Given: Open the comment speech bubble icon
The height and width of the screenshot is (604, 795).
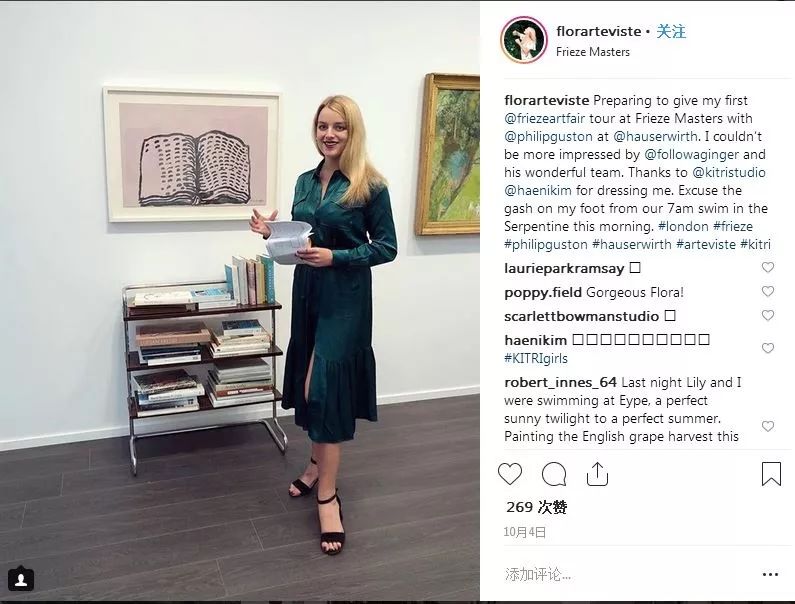Looking at the screenshot, I should tap(554, 474).
